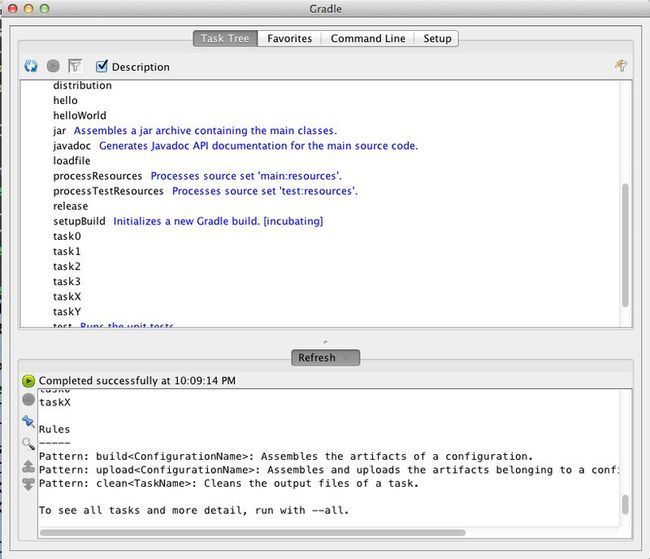Screen dimensions: 650x559
Task: Switch to the Task Tree tab
Action: coord(225,39)
